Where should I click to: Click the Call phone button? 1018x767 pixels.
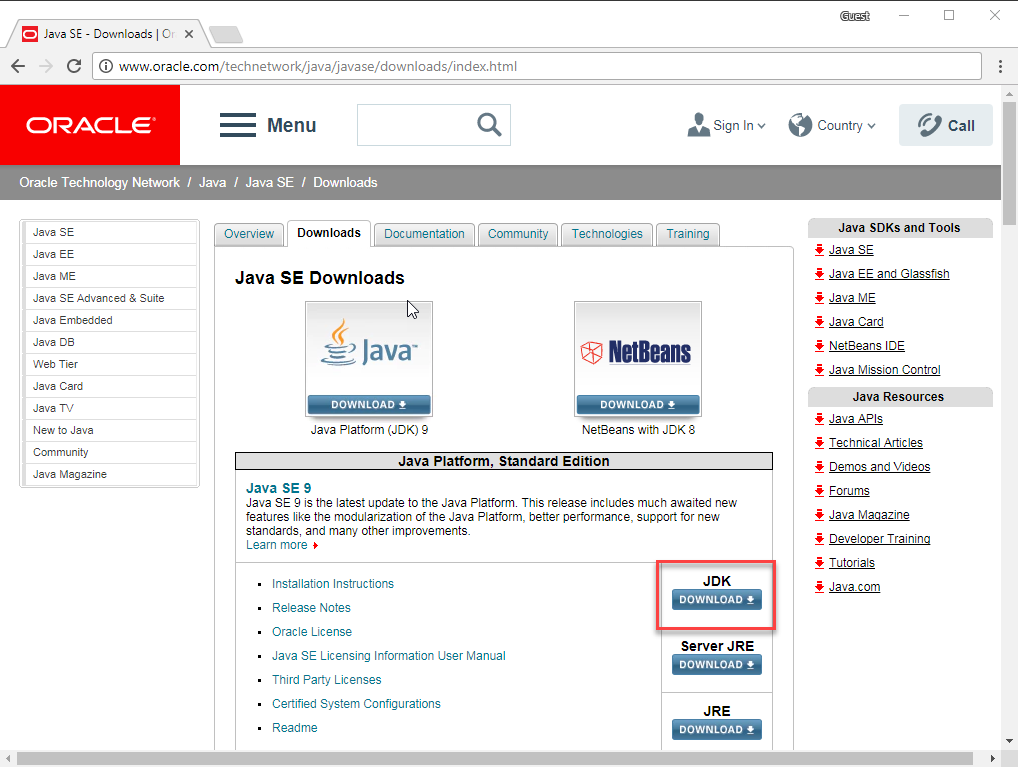[x=945, y=125]
